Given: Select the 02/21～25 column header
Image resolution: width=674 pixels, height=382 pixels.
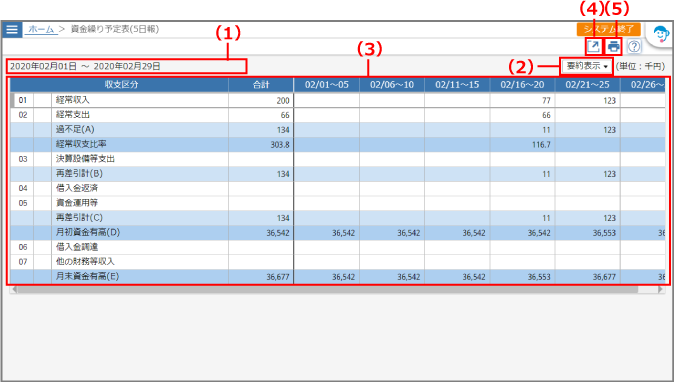Looking at the screenshot, I should pyautogui.click(x=588, y=85).
